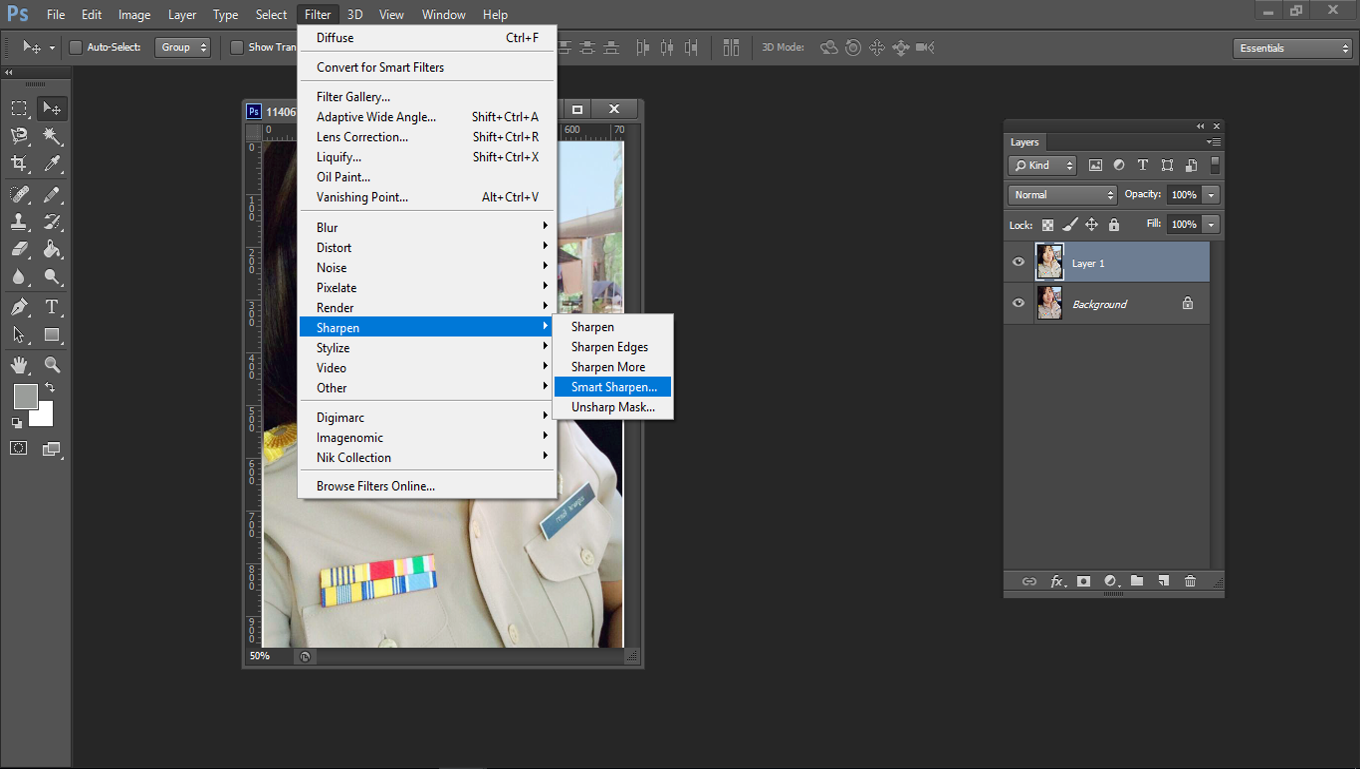The width and height of the screenshot is (1360, 769).
Task: Select the Move tool in toolbox
Action: [x=52, y=108]
